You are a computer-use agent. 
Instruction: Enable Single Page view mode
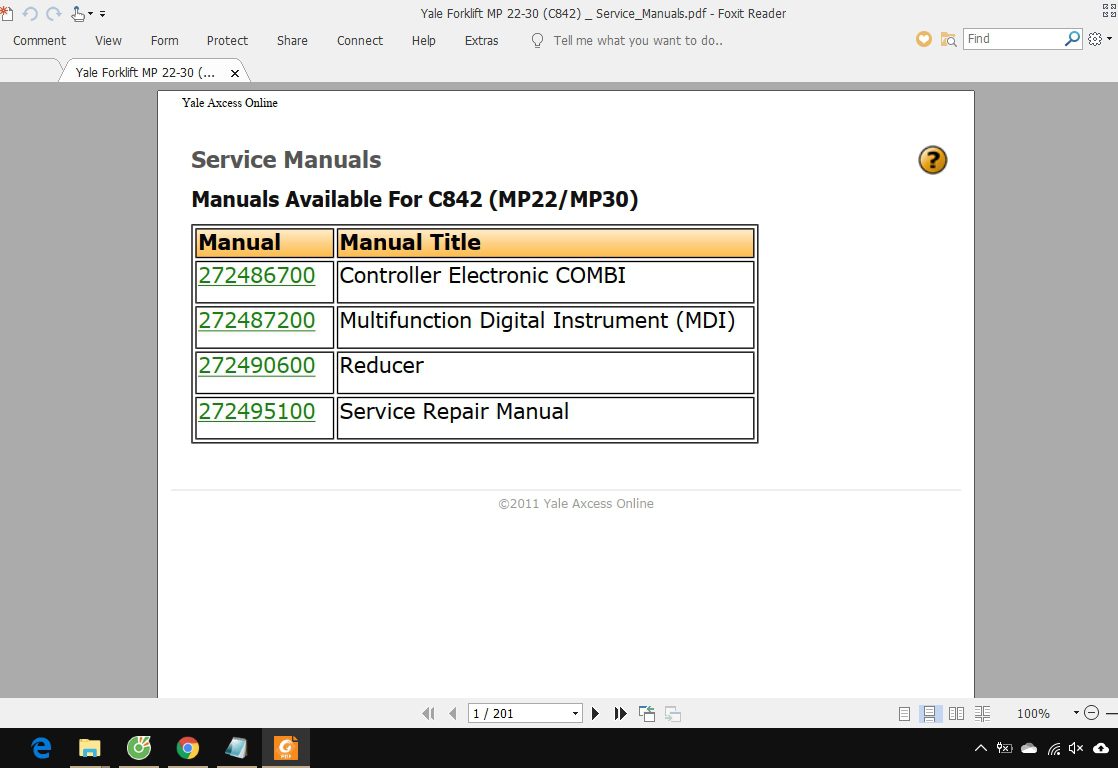(x=903, y=713)
